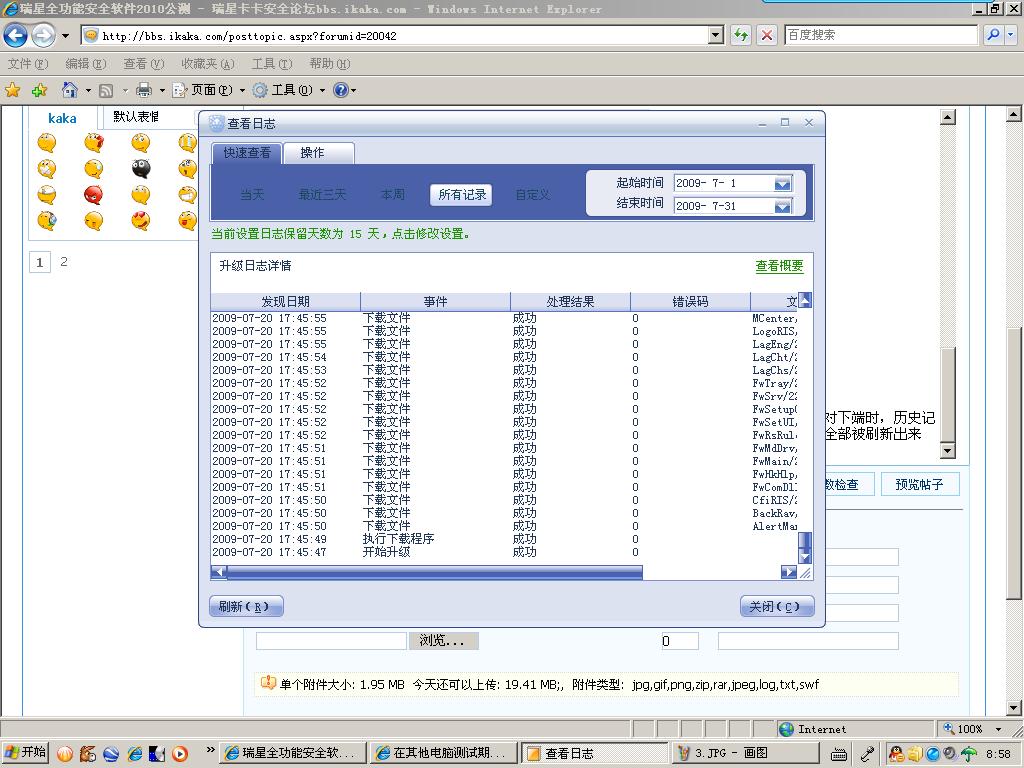1024x768 pixels.
Task: Select the 最近三天 filter option
Action: (322, 195)
